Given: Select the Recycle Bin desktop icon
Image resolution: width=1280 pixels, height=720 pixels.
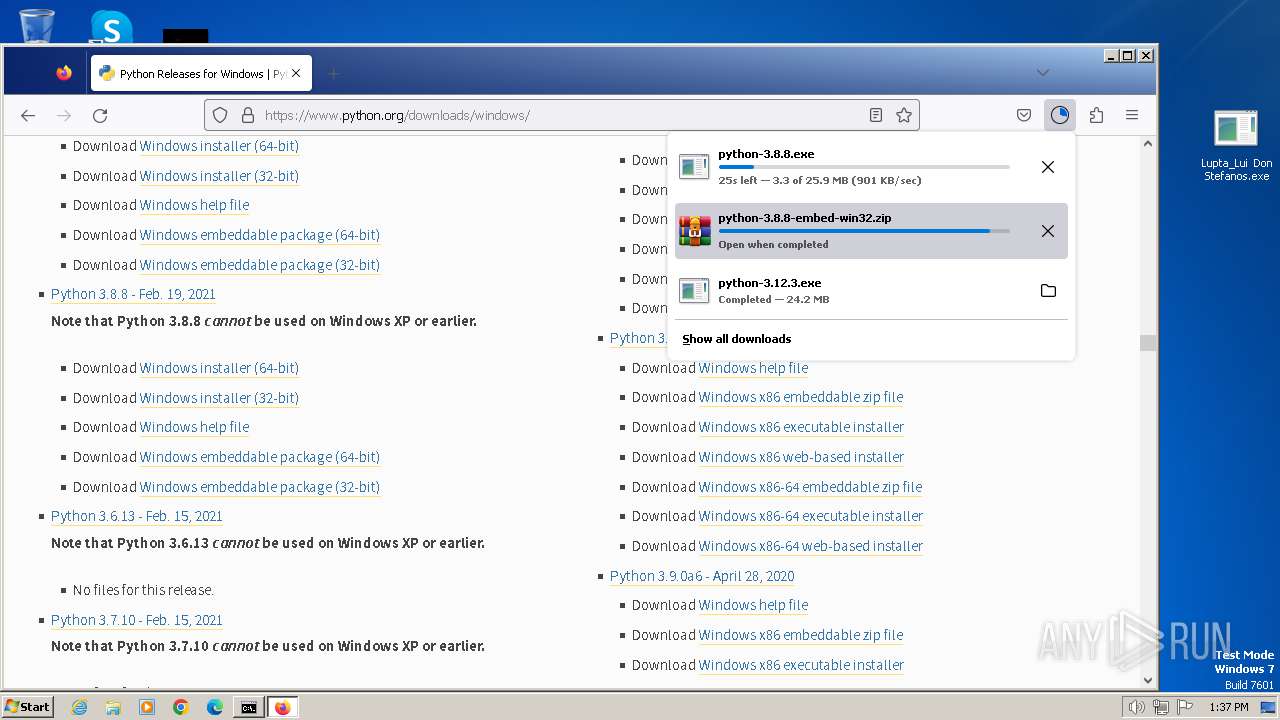Looking at the screenshot, I should [36, 26].
